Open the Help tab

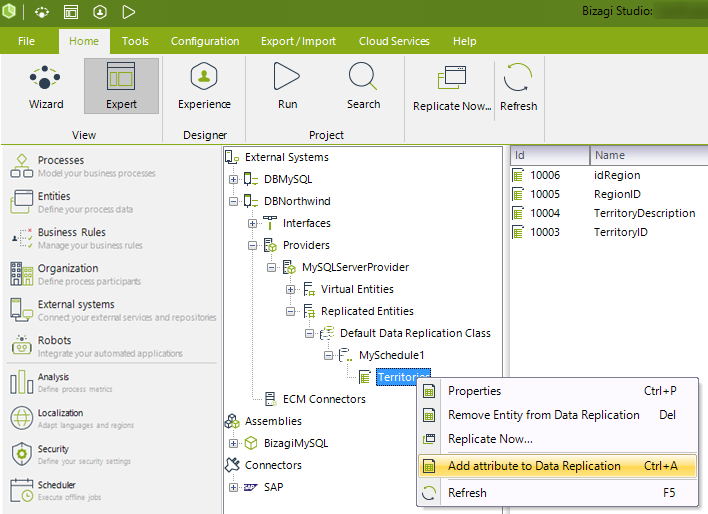coord(464,41)
